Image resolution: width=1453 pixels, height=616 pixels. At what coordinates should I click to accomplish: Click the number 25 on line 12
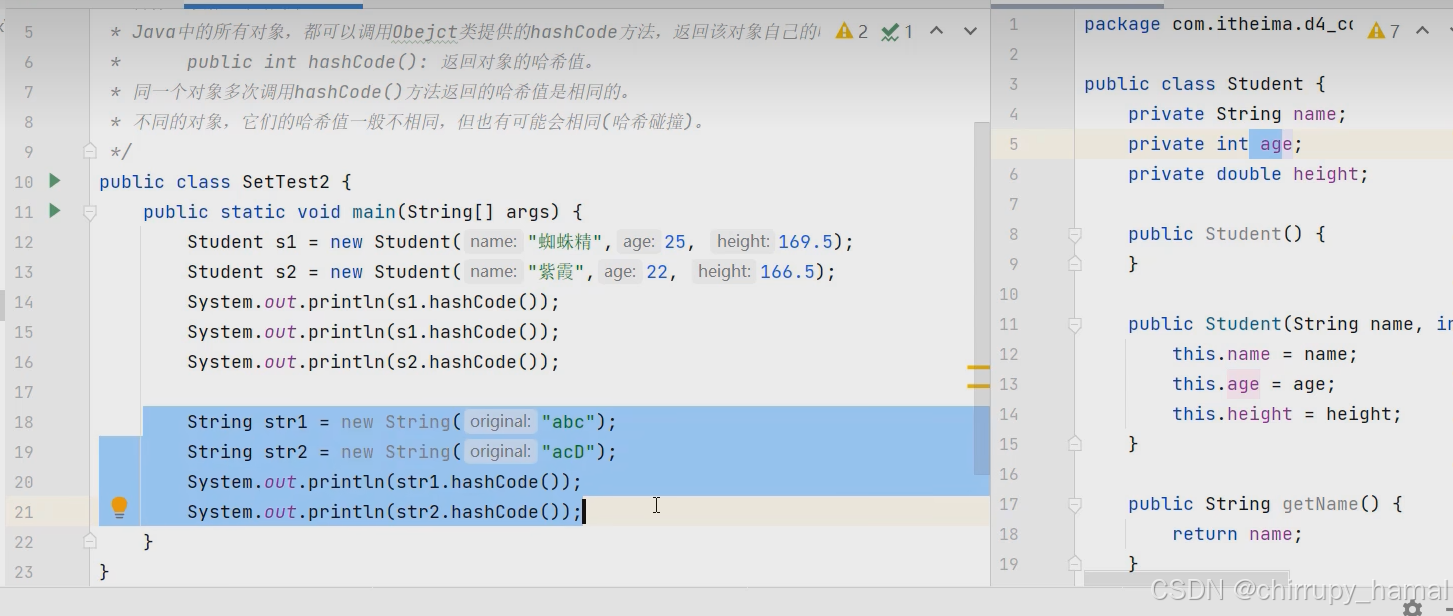(675, 242)
